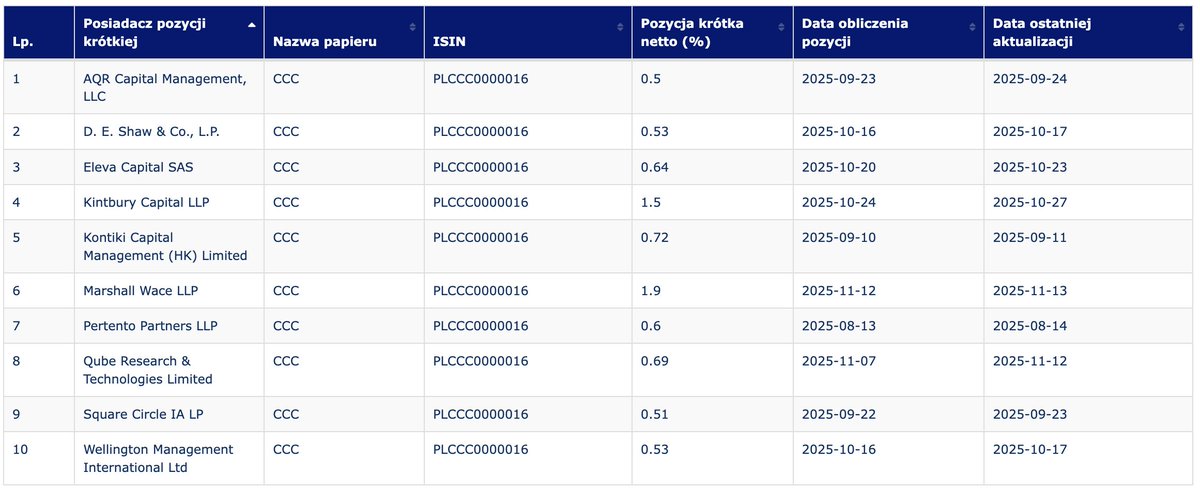
Task: Click the Lp. column header
Action: click(x=38, y=33)
